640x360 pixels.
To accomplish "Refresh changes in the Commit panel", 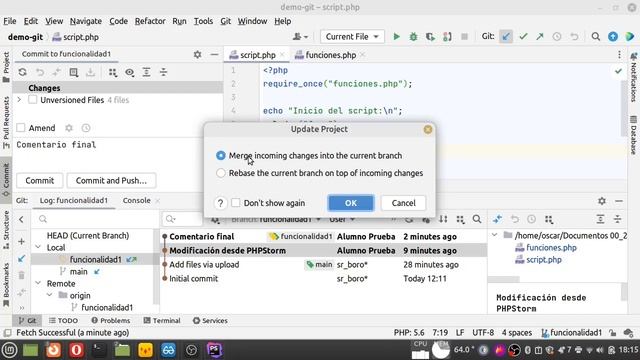I will [x=22, y=72].
